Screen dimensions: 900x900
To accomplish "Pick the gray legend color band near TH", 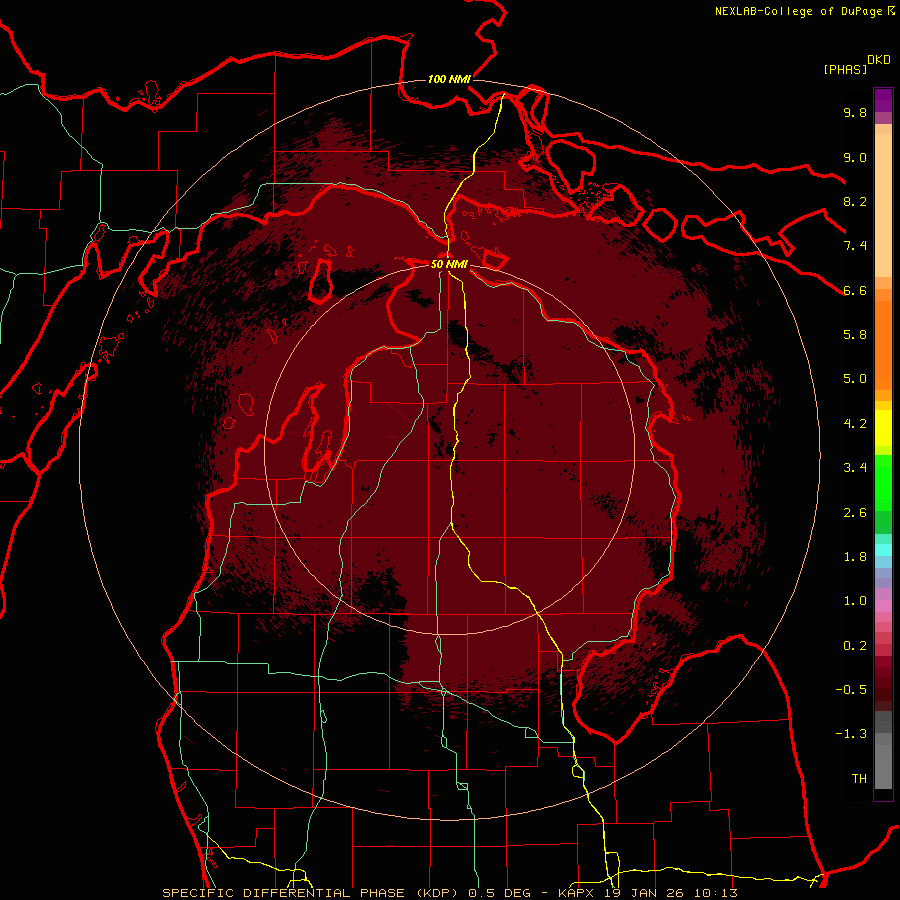I will 883,766.
